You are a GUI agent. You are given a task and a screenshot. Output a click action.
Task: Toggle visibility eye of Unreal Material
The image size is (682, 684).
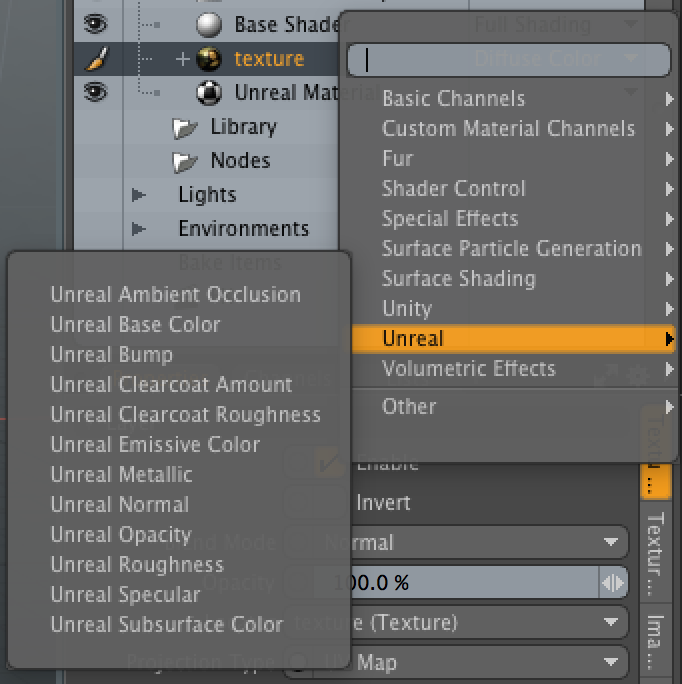pos(96,93)
